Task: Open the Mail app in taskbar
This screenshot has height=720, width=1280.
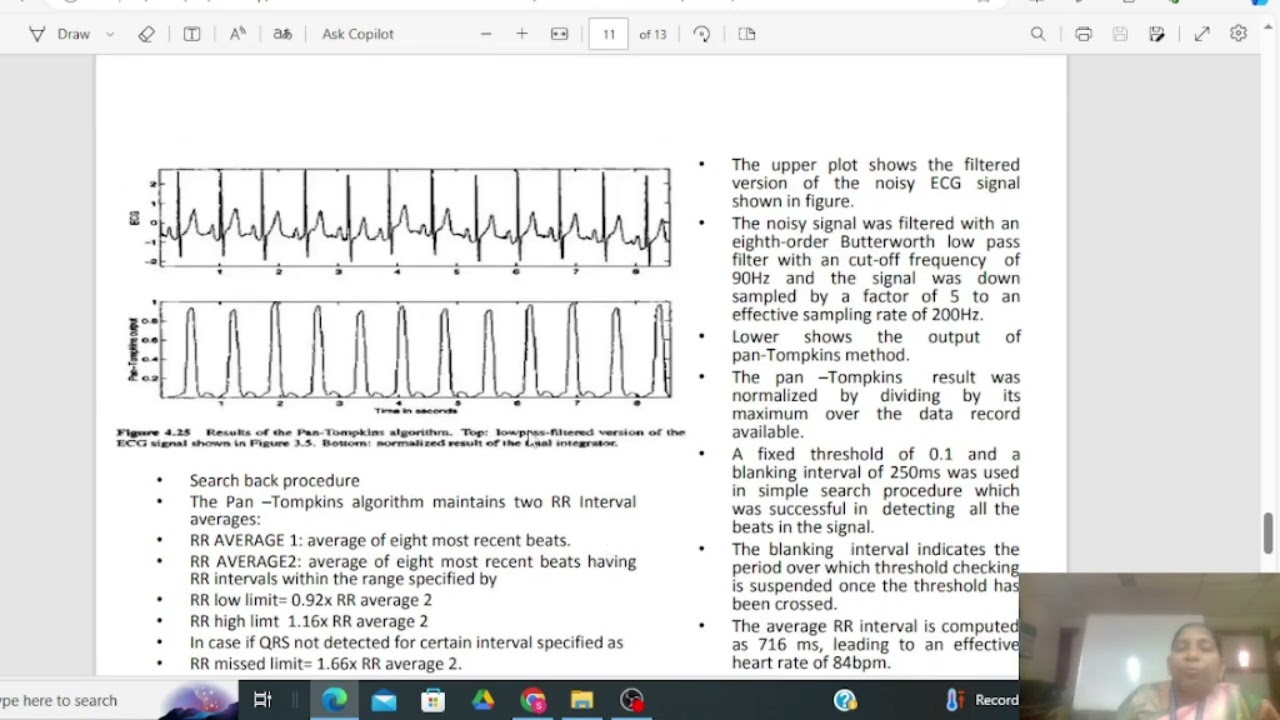Action: click(384, 700)
